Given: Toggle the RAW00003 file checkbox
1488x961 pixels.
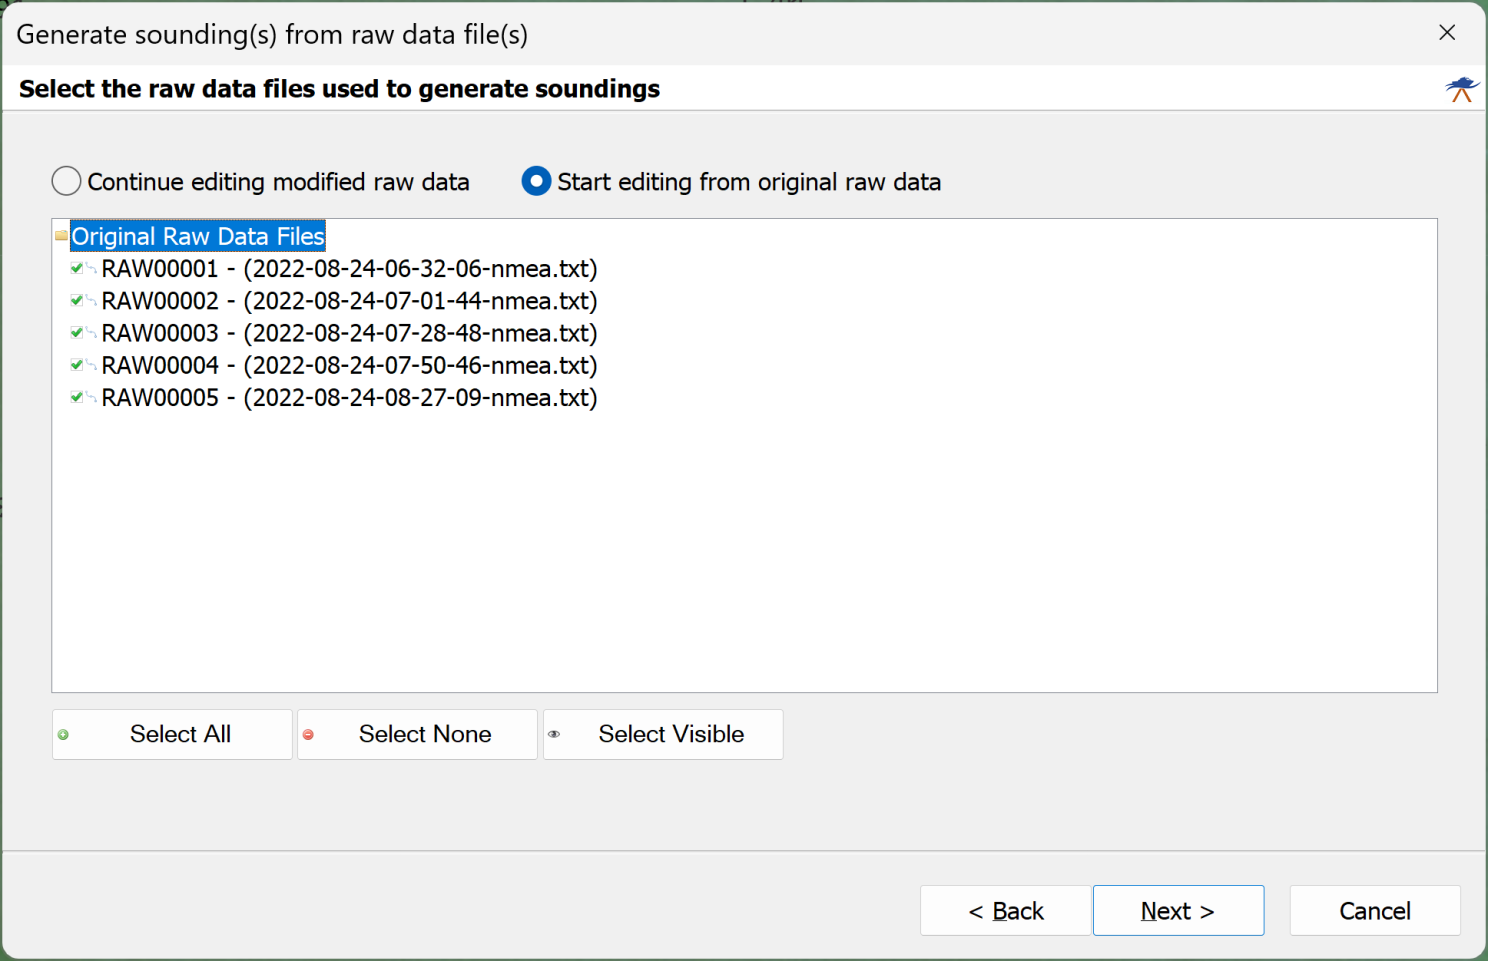Looking at the screenshot, I should click(77, 332).
